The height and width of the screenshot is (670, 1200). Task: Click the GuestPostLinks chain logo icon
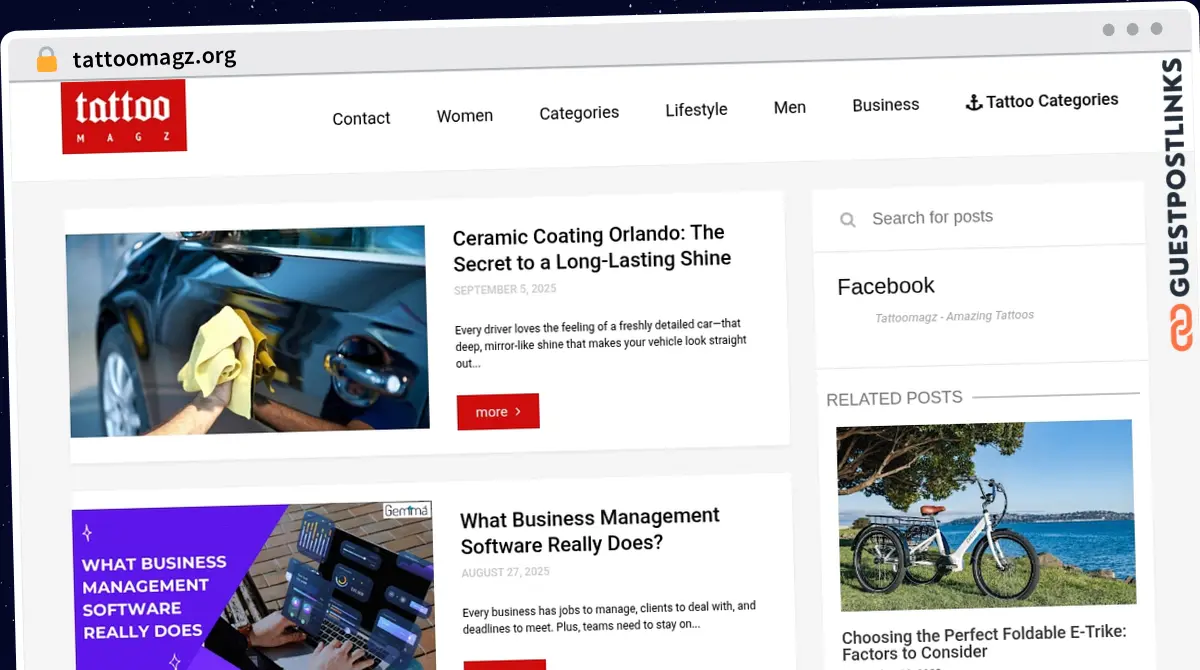click(1181, 328)
